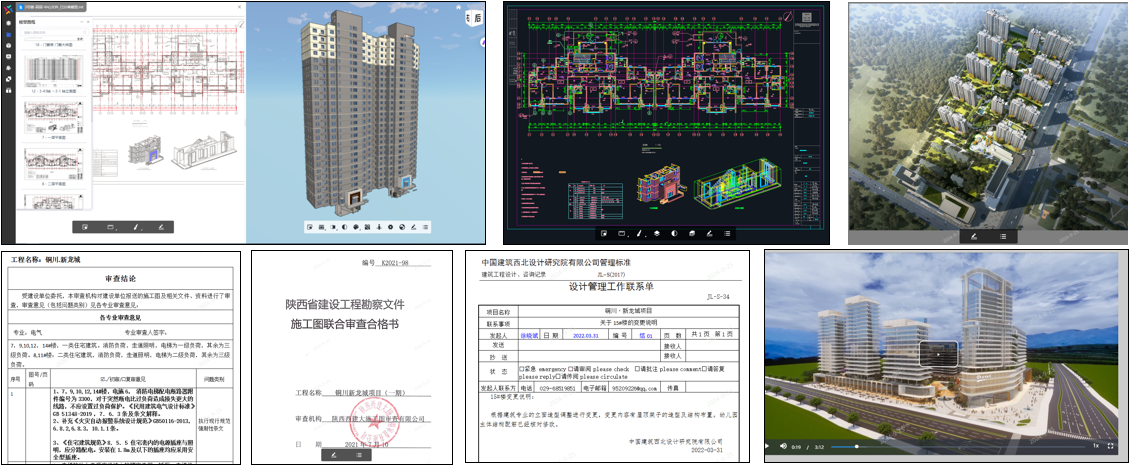The width and height of the screenshot is (1129, 466).
Task: Click the 3D cube icon in the CAD viewer toolbar
Action: (692, 233)
